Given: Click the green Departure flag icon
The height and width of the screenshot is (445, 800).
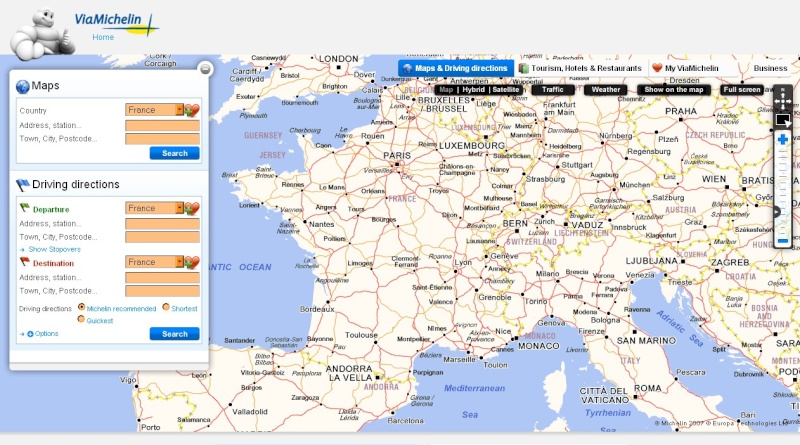Looking at the screenshot, I should tap(24, 208).
